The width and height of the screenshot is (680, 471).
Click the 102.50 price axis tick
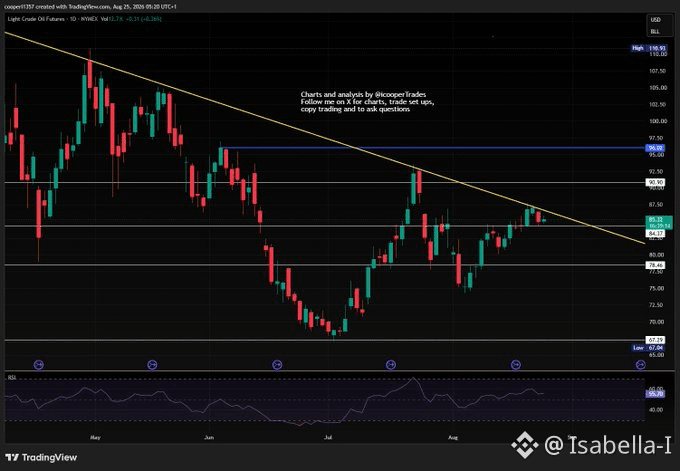coord(658,105)
